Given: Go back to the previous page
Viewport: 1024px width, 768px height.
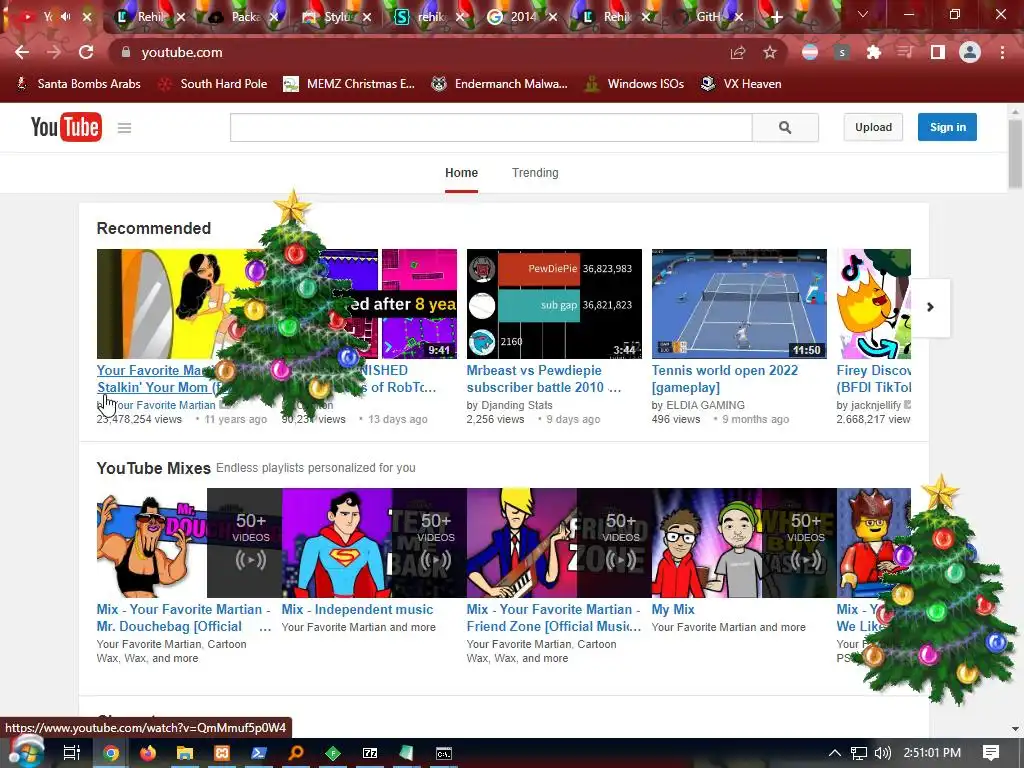Looking at the screenshot, I should click(22, 52).
